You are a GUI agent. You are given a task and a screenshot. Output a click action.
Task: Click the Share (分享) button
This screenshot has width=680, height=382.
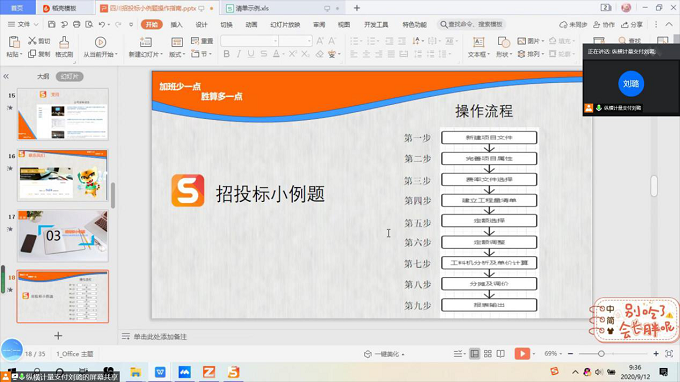tap(632, 24)
